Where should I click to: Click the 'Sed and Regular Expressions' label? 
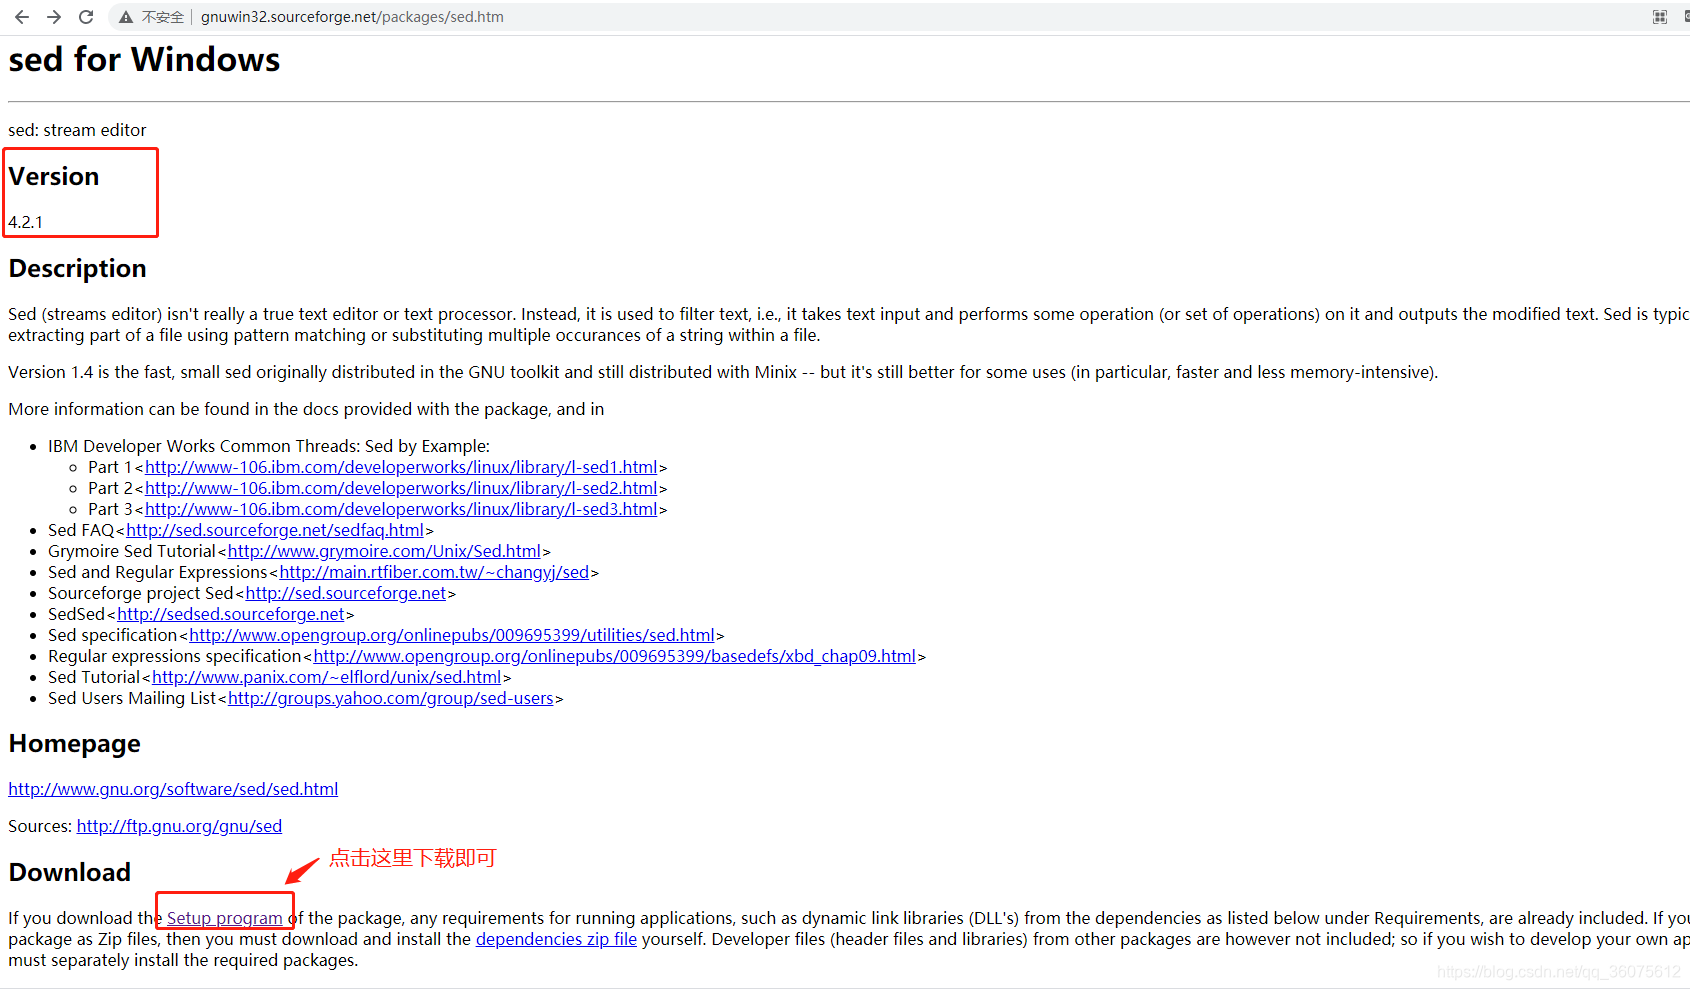(x=158, y=572)
